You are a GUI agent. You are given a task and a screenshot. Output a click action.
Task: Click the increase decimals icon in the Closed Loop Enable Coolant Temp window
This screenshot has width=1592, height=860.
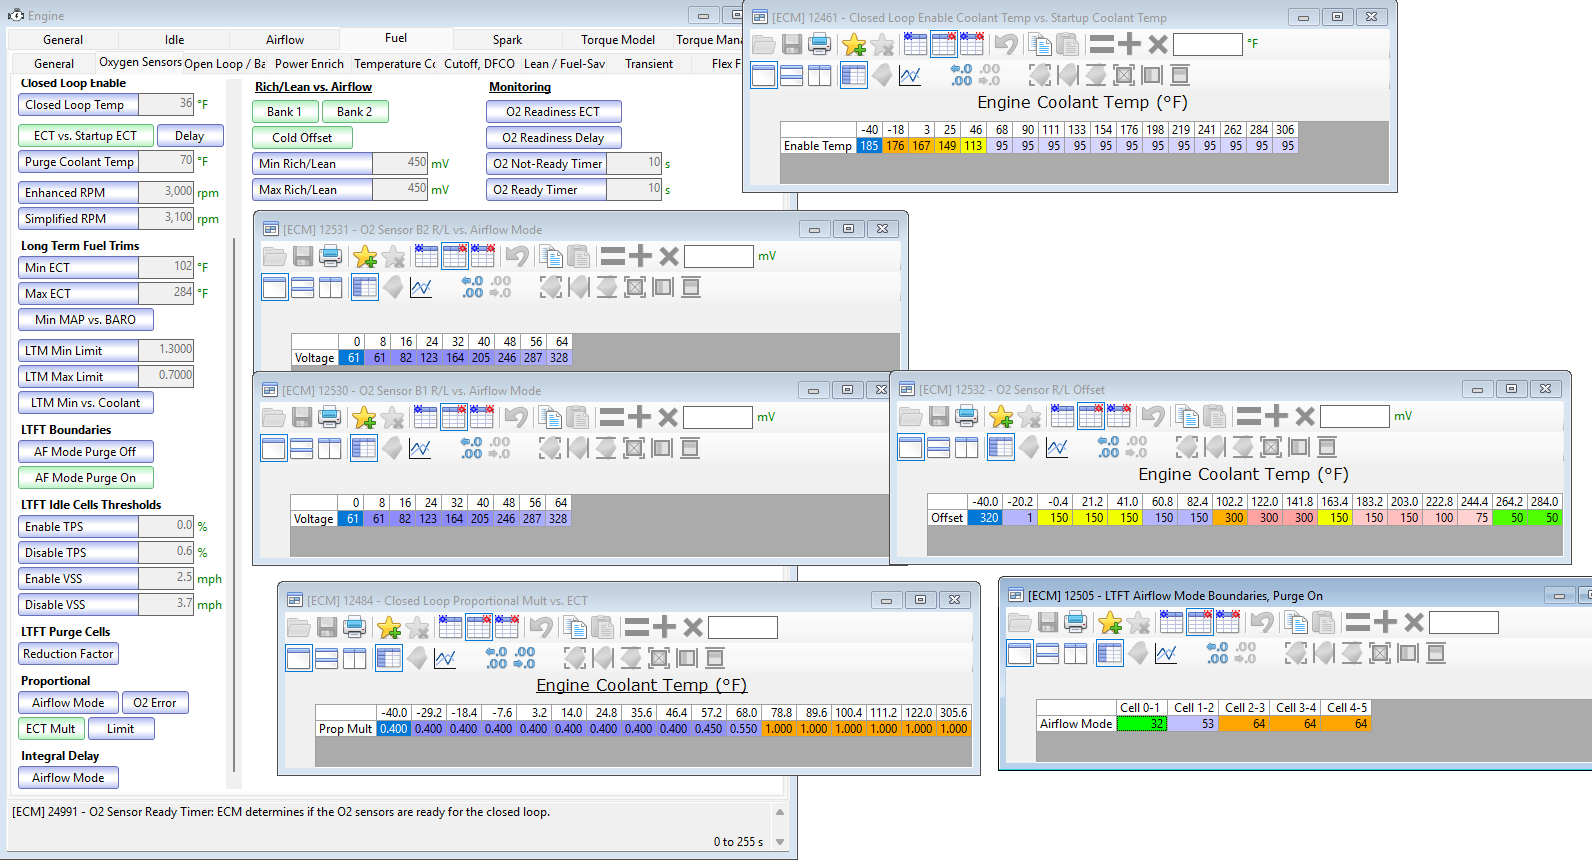(961, 75)
